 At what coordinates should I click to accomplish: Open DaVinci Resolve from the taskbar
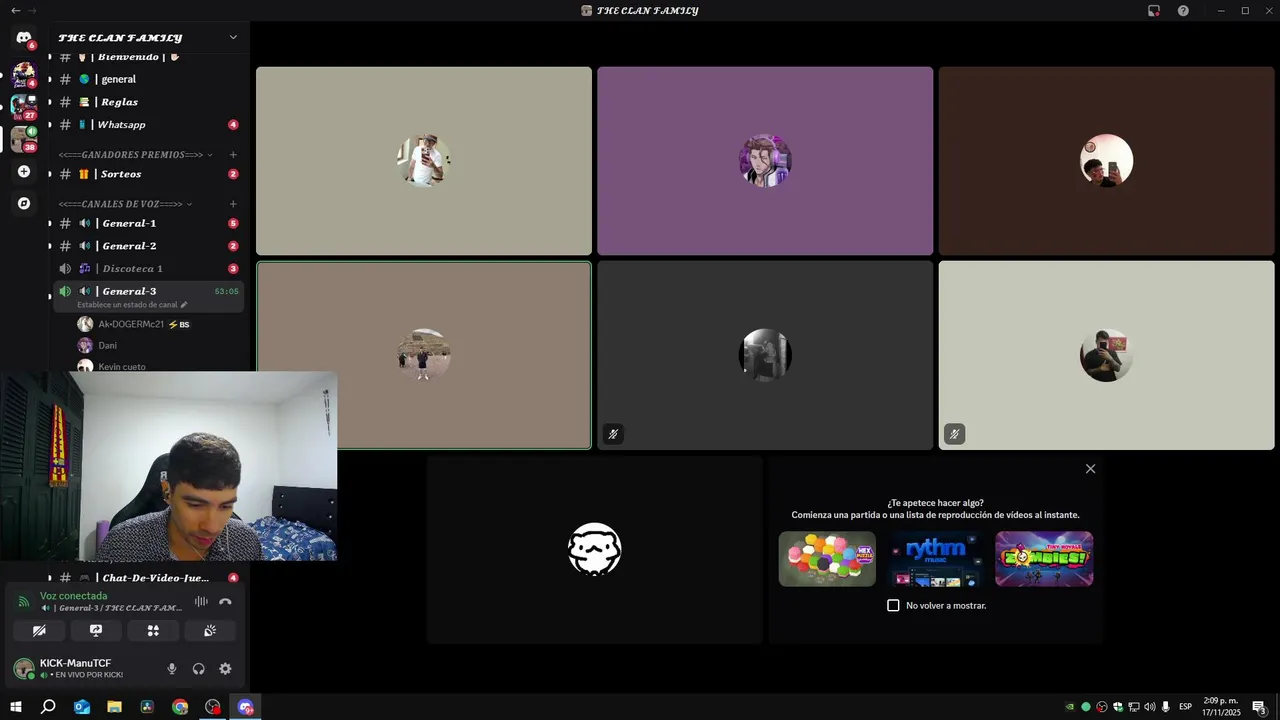point(147,707)
